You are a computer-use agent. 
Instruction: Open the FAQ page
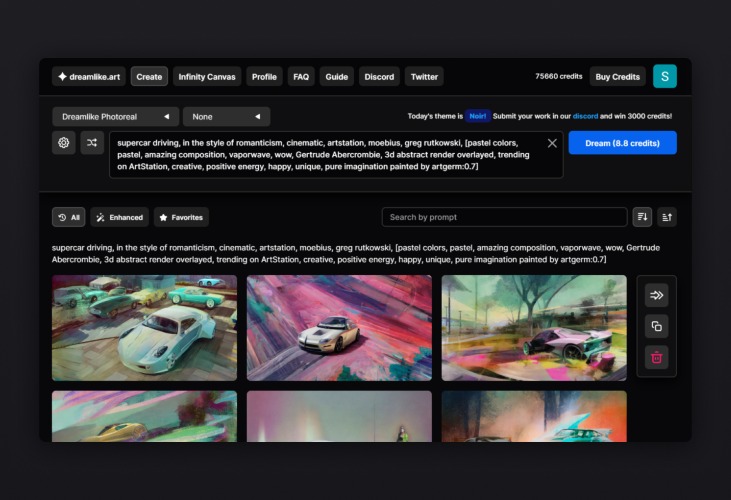pos(301,76)
